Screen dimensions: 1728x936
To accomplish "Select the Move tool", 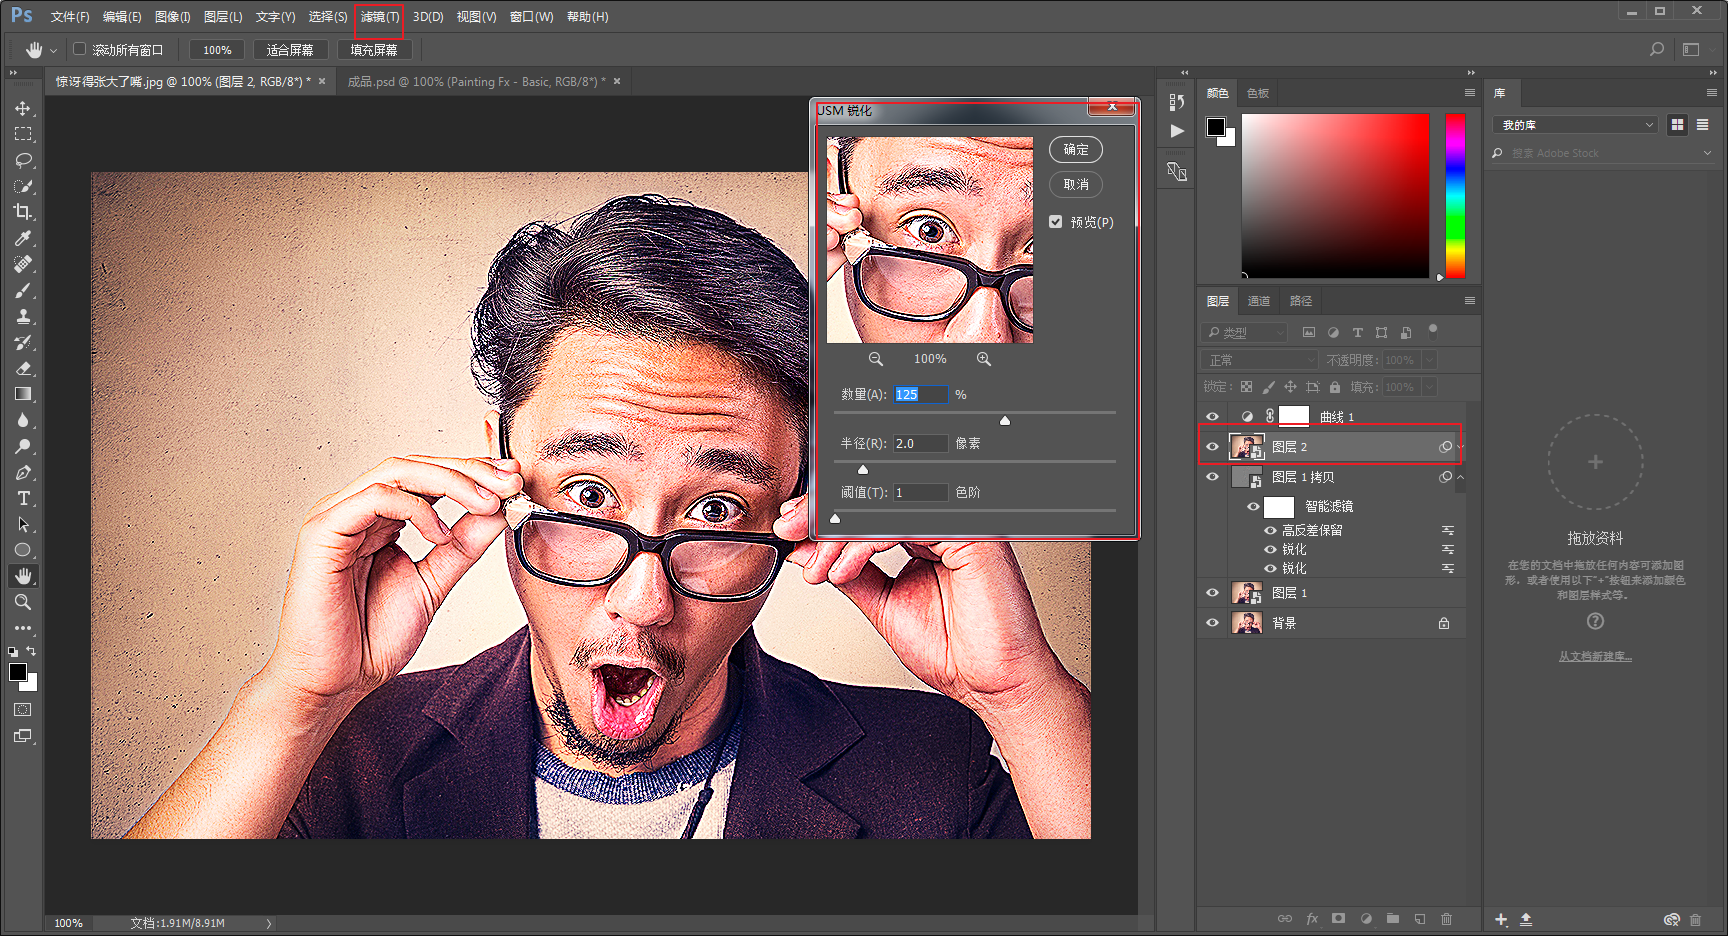I will 23,108.
